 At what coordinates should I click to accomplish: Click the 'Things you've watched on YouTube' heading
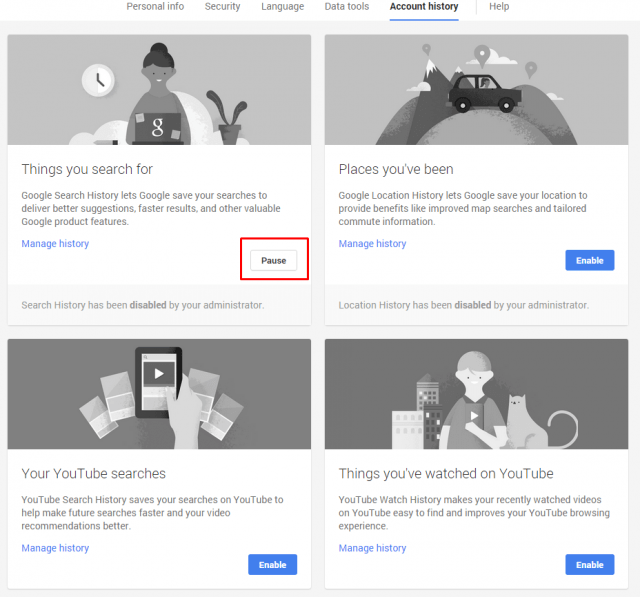point(446,473)
